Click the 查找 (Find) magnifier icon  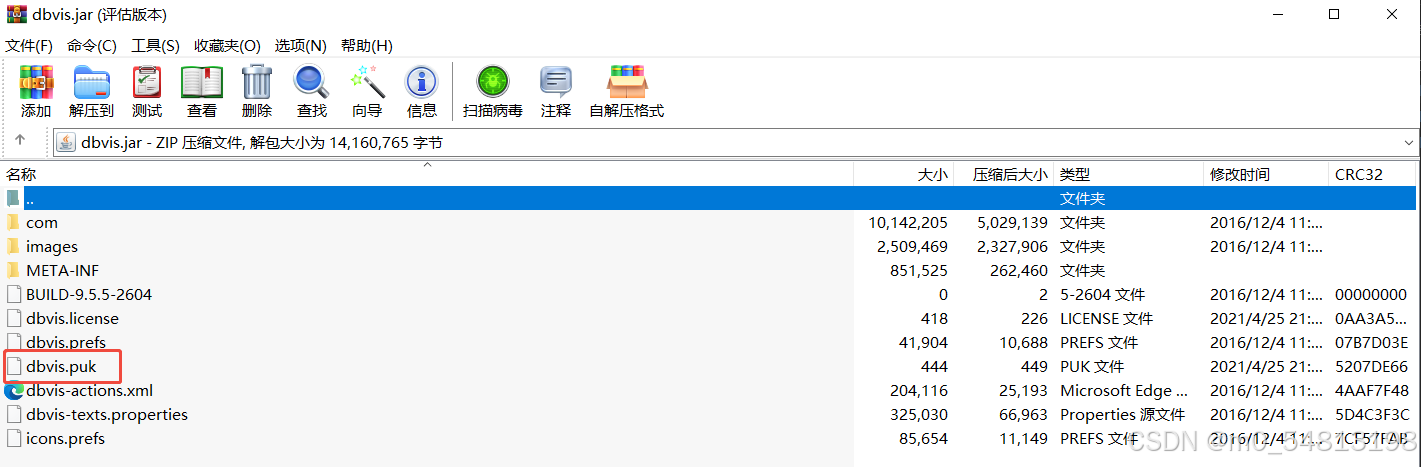311,82
